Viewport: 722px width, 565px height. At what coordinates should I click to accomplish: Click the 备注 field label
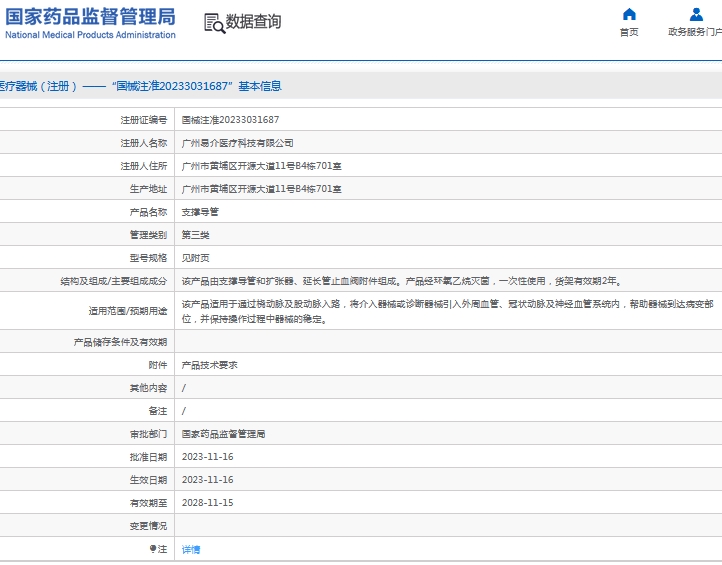click(x=157, y=411)
